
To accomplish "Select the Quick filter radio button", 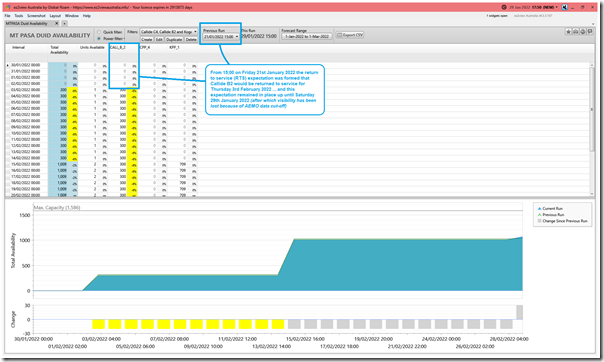I will [99, 32].
